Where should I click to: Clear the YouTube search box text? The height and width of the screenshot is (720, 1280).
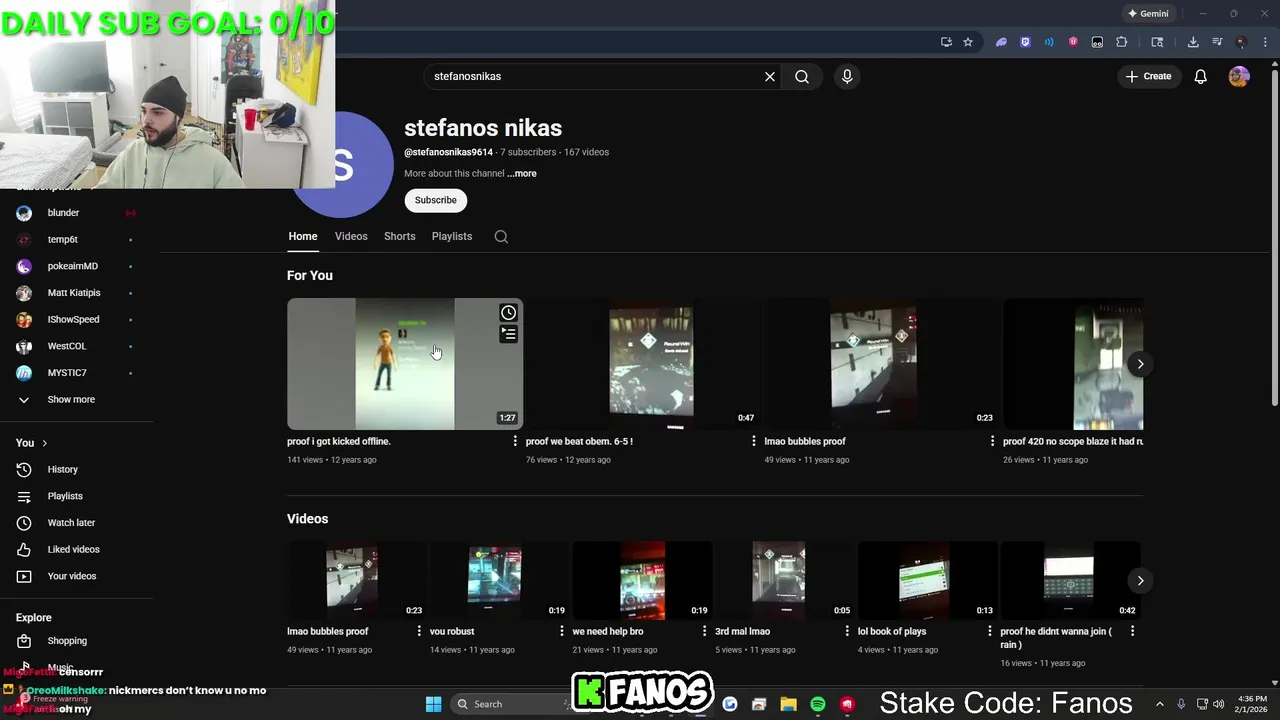point(770,76)
